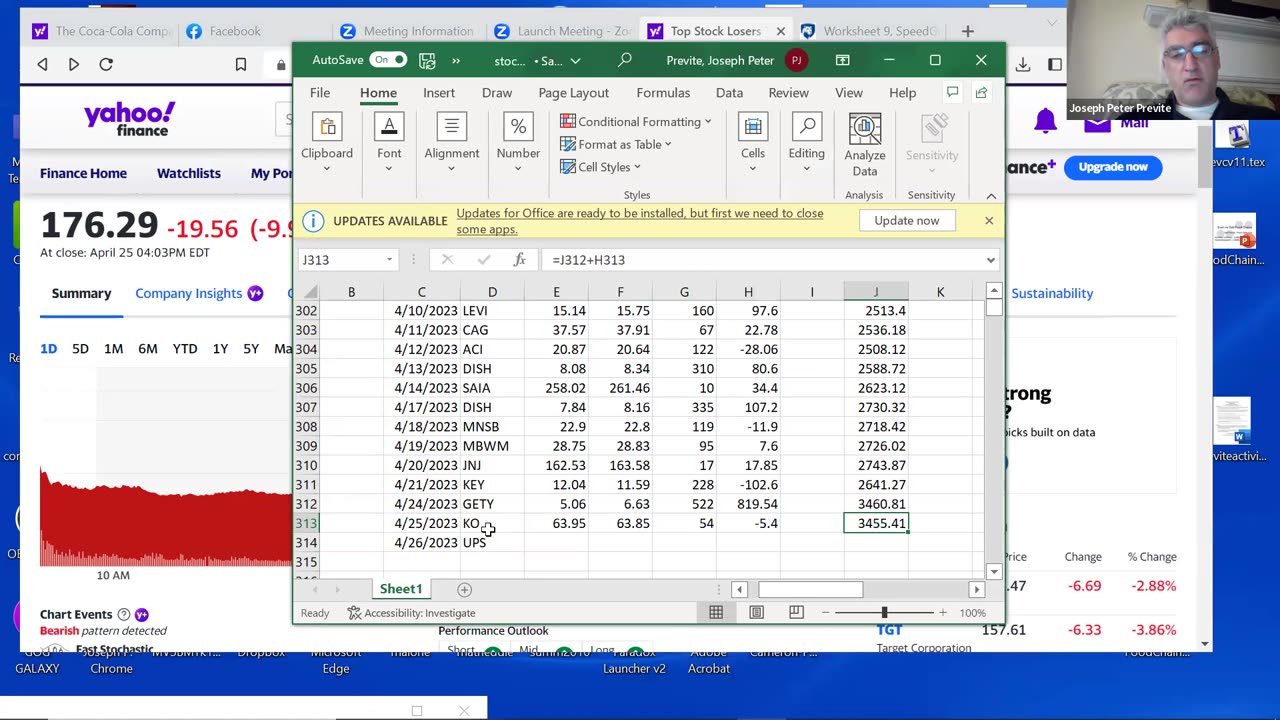Switch to the Review ribbon tab
Image resolution: width=1280 pixels, height=720 pixels.
point(789,93)
